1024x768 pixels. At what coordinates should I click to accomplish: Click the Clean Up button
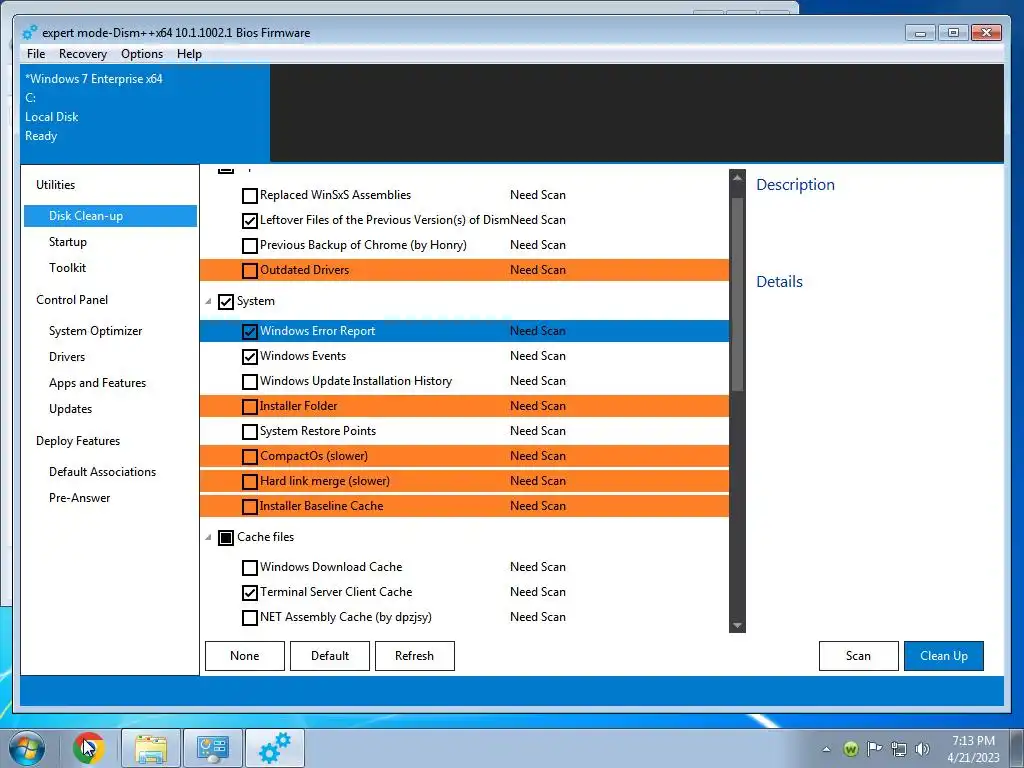click(x=944, y=656)
